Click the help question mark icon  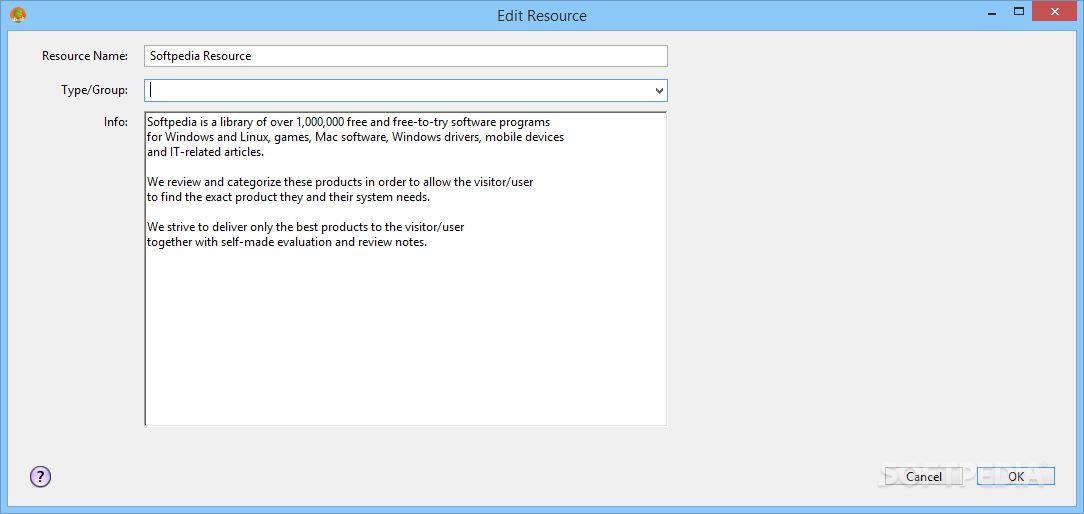[x=41, y=476]
